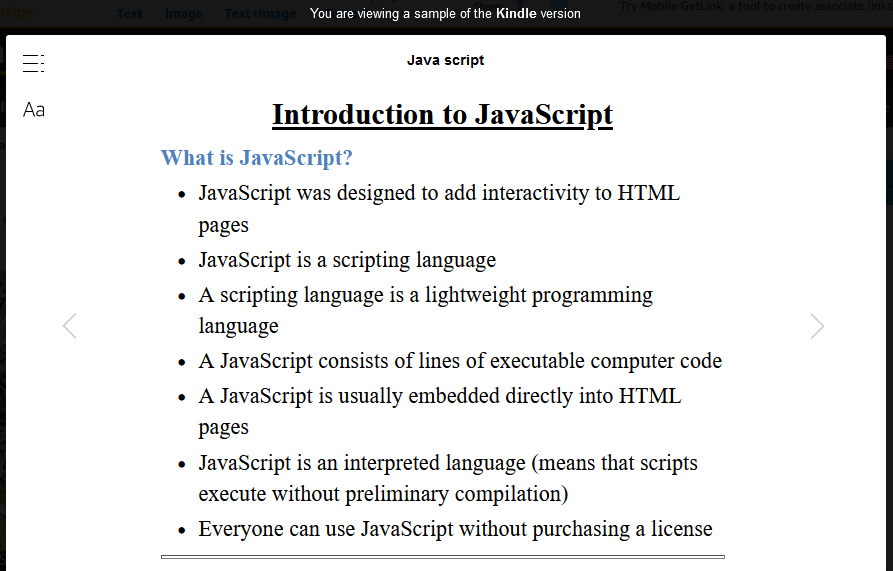Screen dimensions: 893x571
Task: Go to the previous page arrow
Action: click(x=69, y=326)
